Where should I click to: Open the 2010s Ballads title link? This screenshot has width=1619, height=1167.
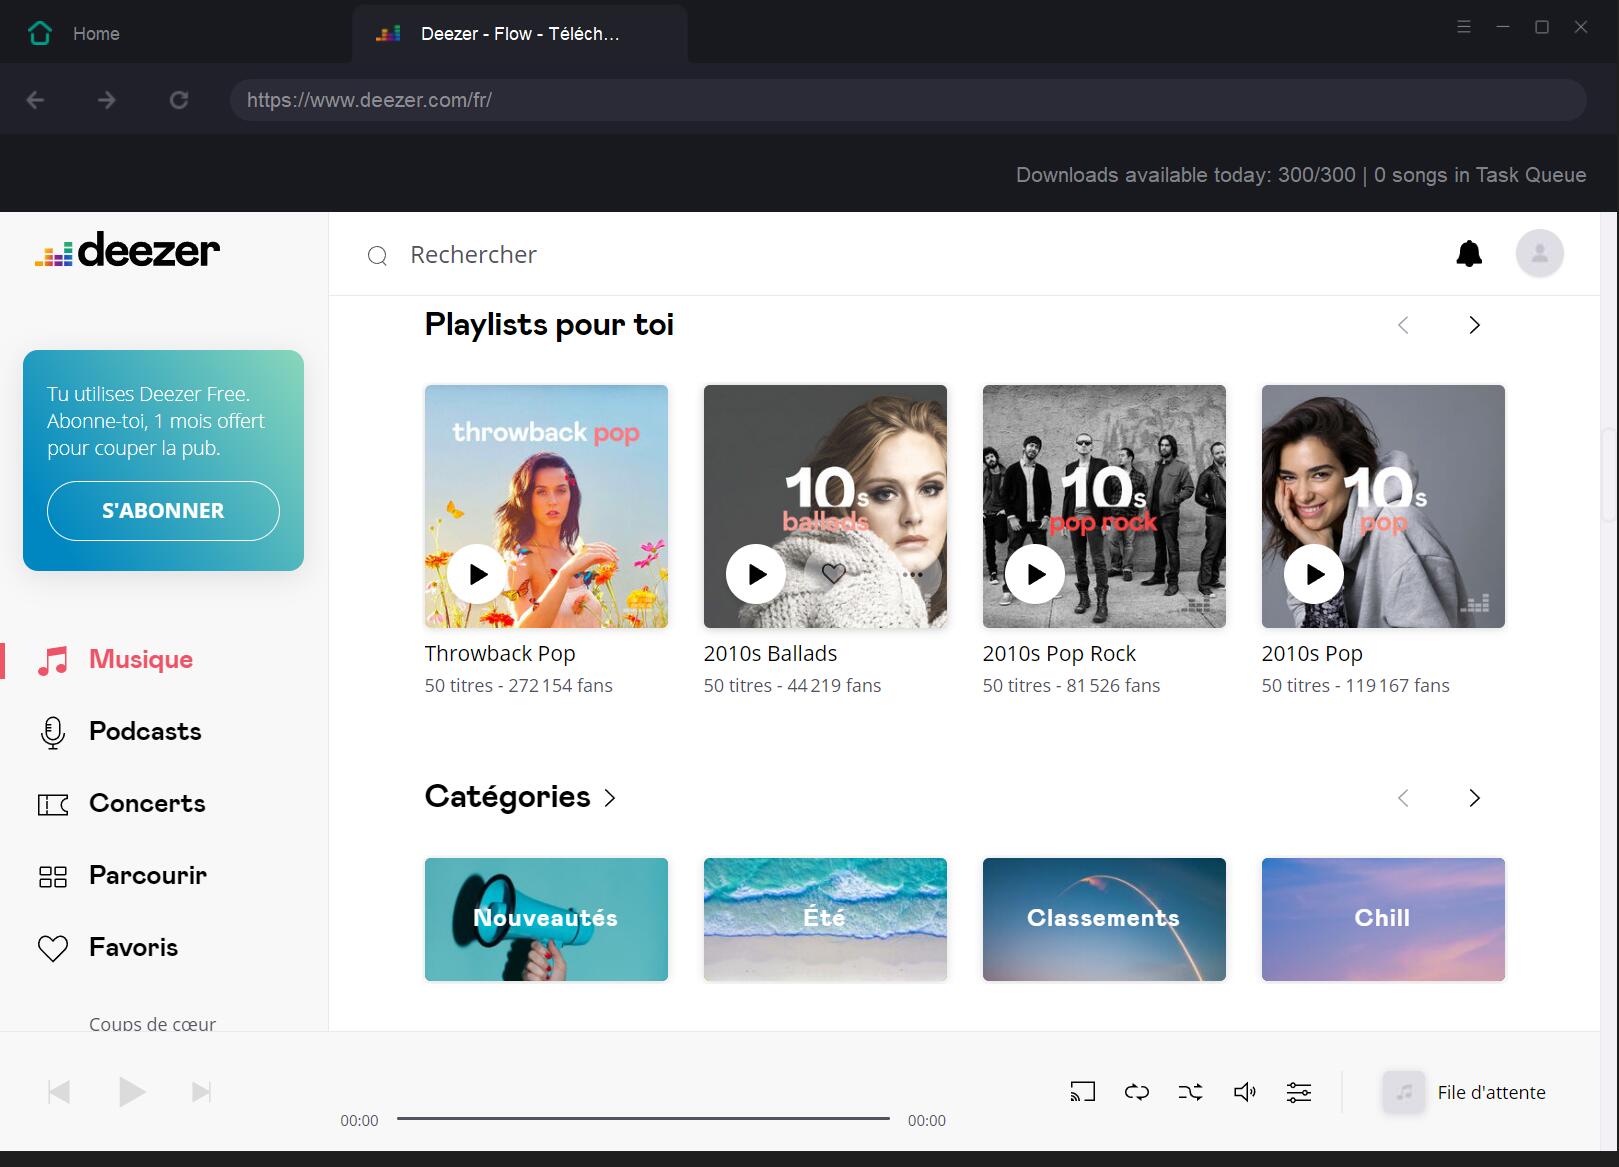click(x=770, y=654)
